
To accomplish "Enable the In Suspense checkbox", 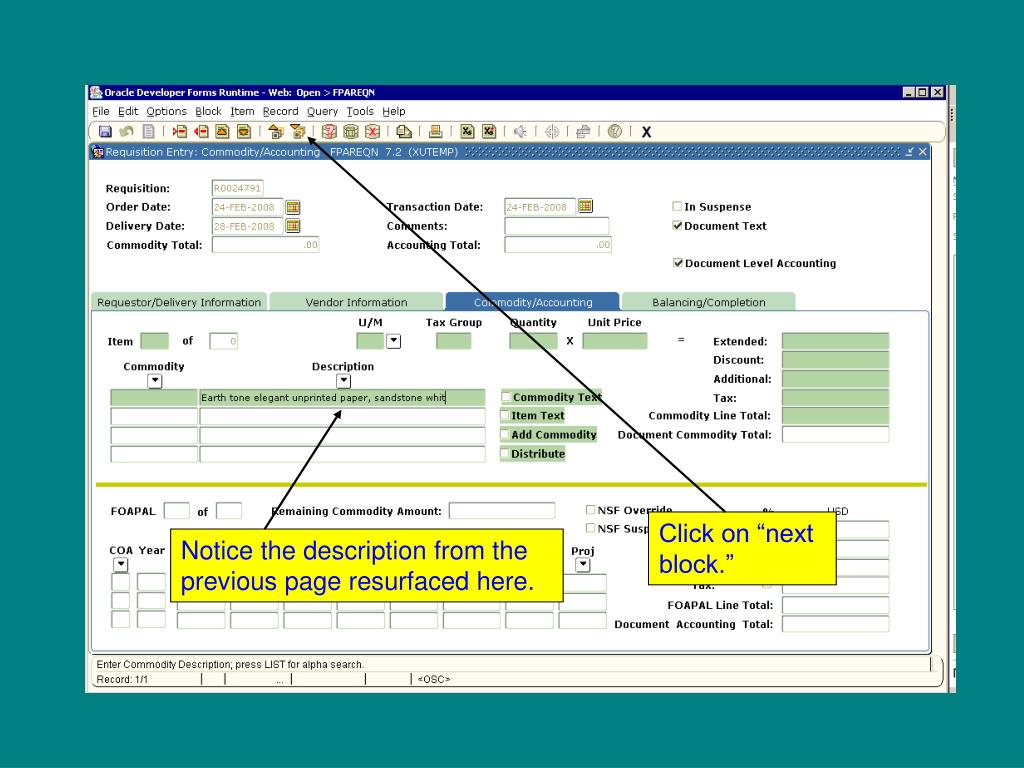I will point(677,206).
